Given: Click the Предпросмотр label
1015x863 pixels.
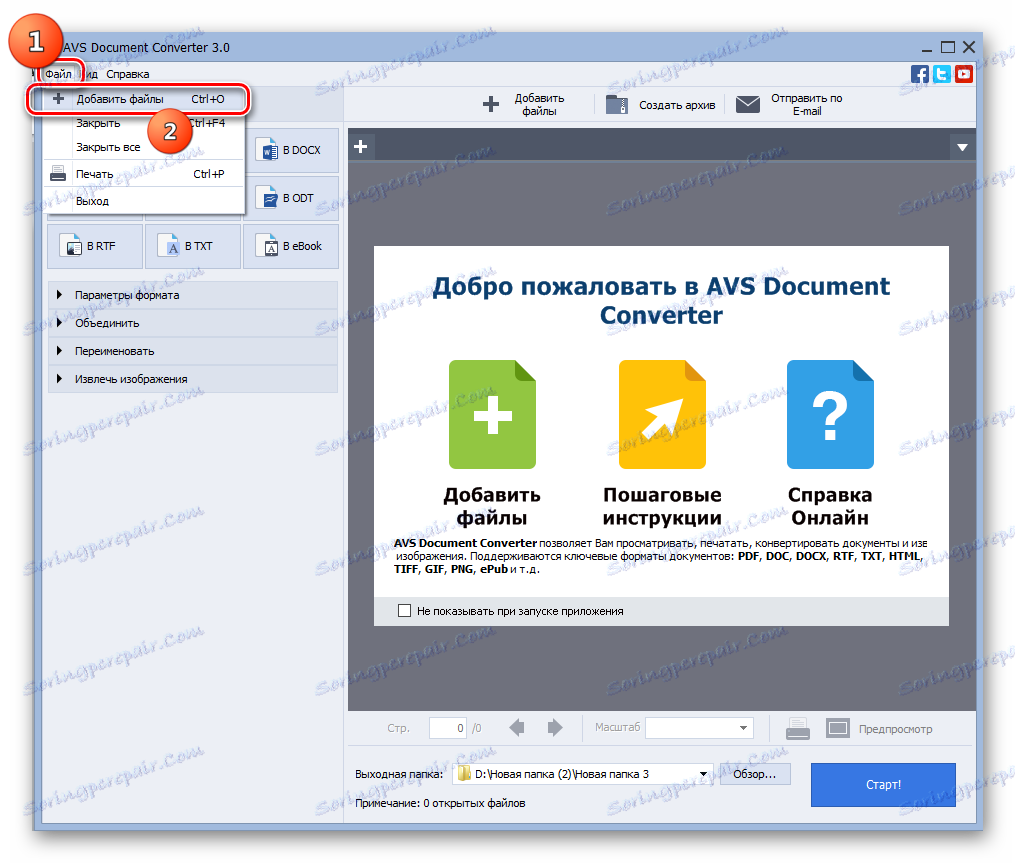Looking at the screenshot, I should pos(895,729).
